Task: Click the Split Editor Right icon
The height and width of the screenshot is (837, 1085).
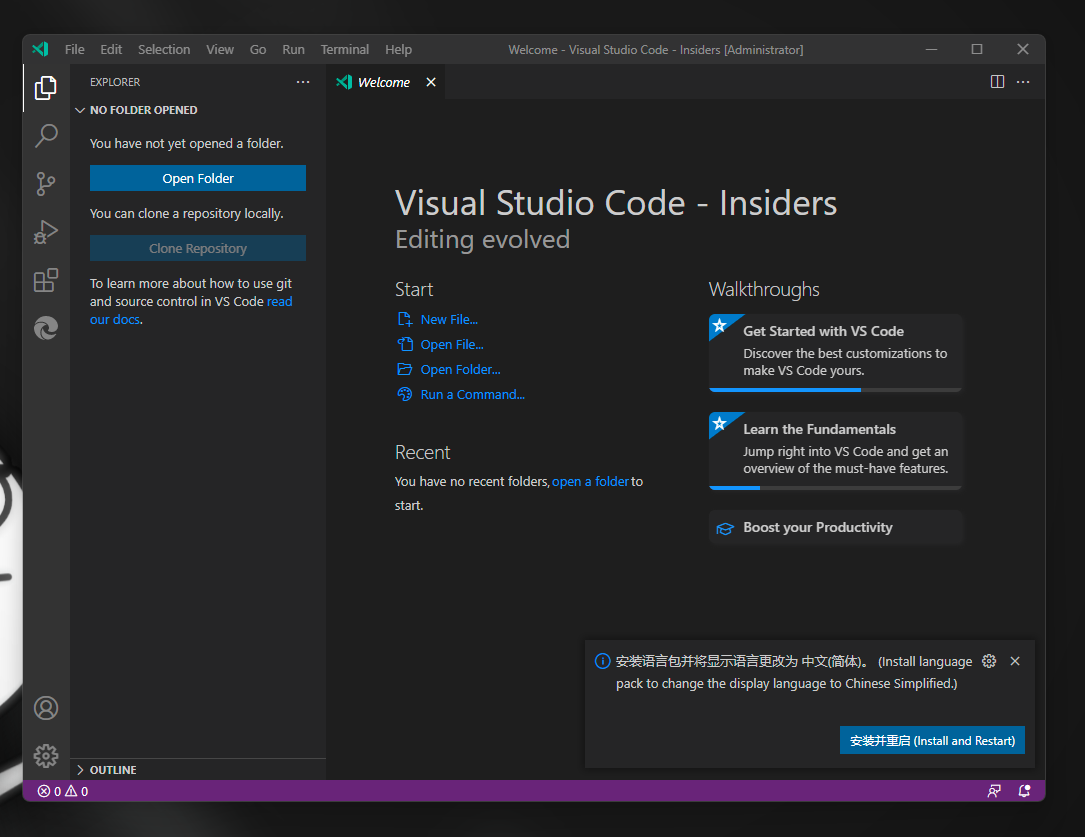Action: click(997, 82)
